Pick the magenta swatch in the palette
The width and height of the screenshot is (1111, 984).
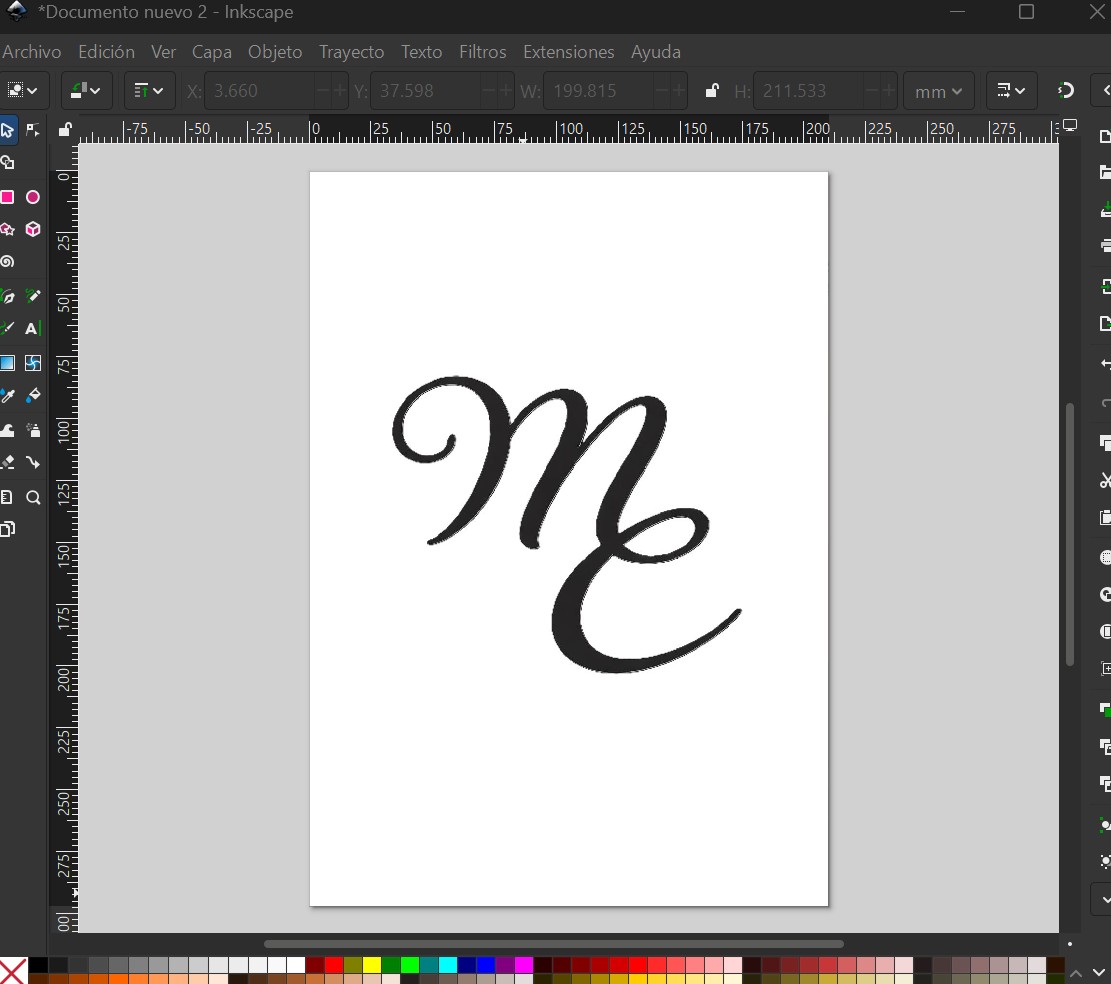click(524, 965)
